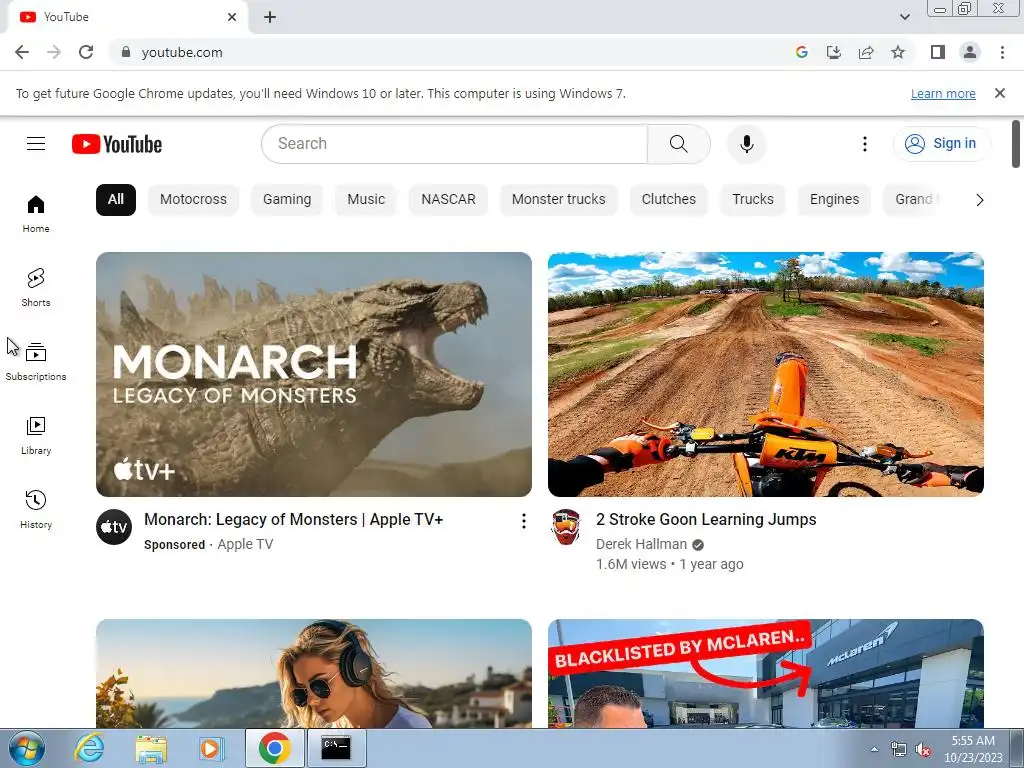Open the Windows Start menu

27,748
